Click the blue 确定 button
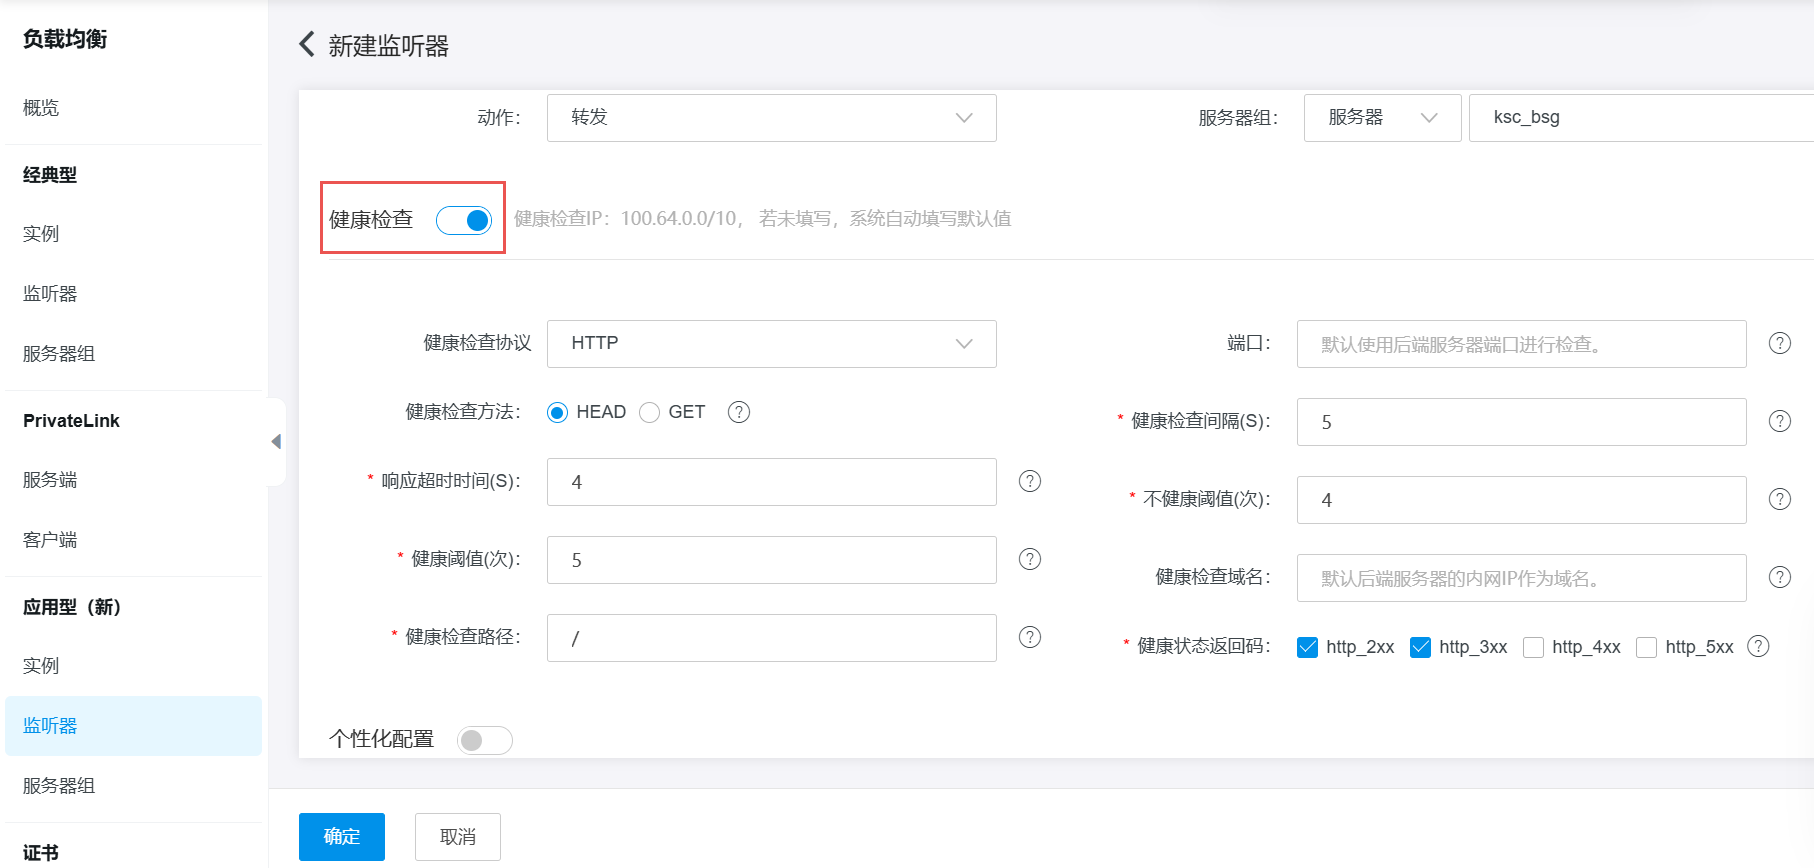The image size is (1814, 868). coord(341,837)
